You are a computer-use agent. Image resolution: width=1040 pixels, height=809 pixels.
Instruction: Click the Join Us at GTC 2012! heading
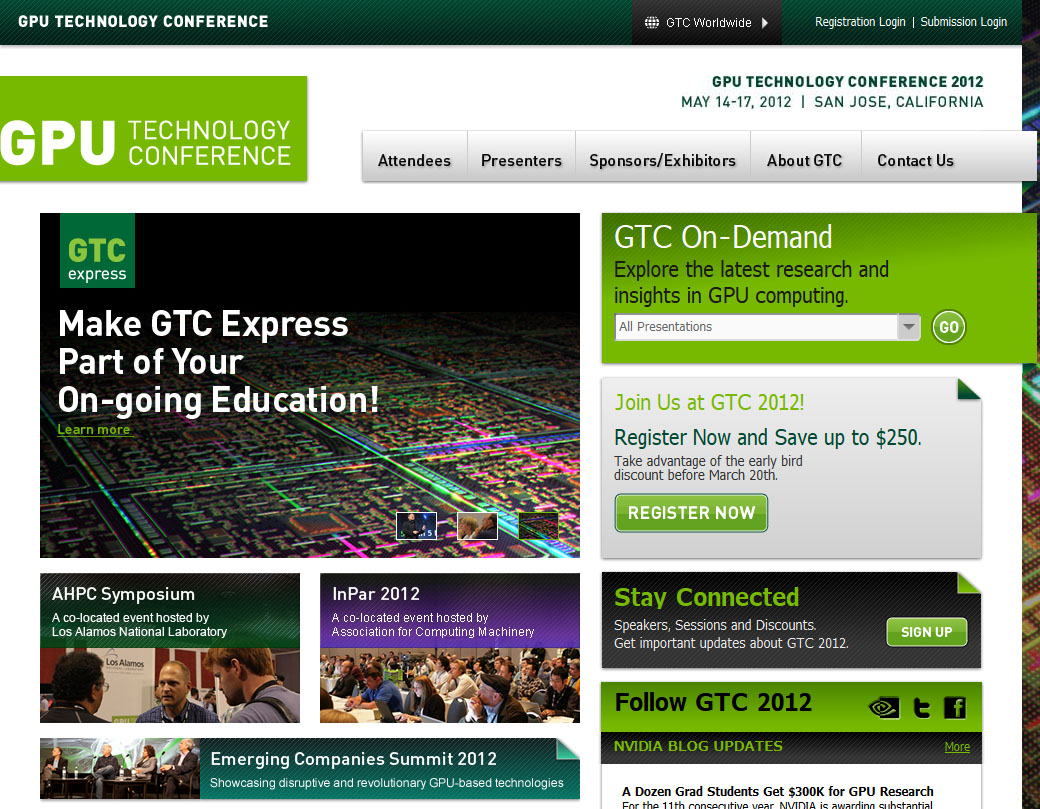pos(709,403)
